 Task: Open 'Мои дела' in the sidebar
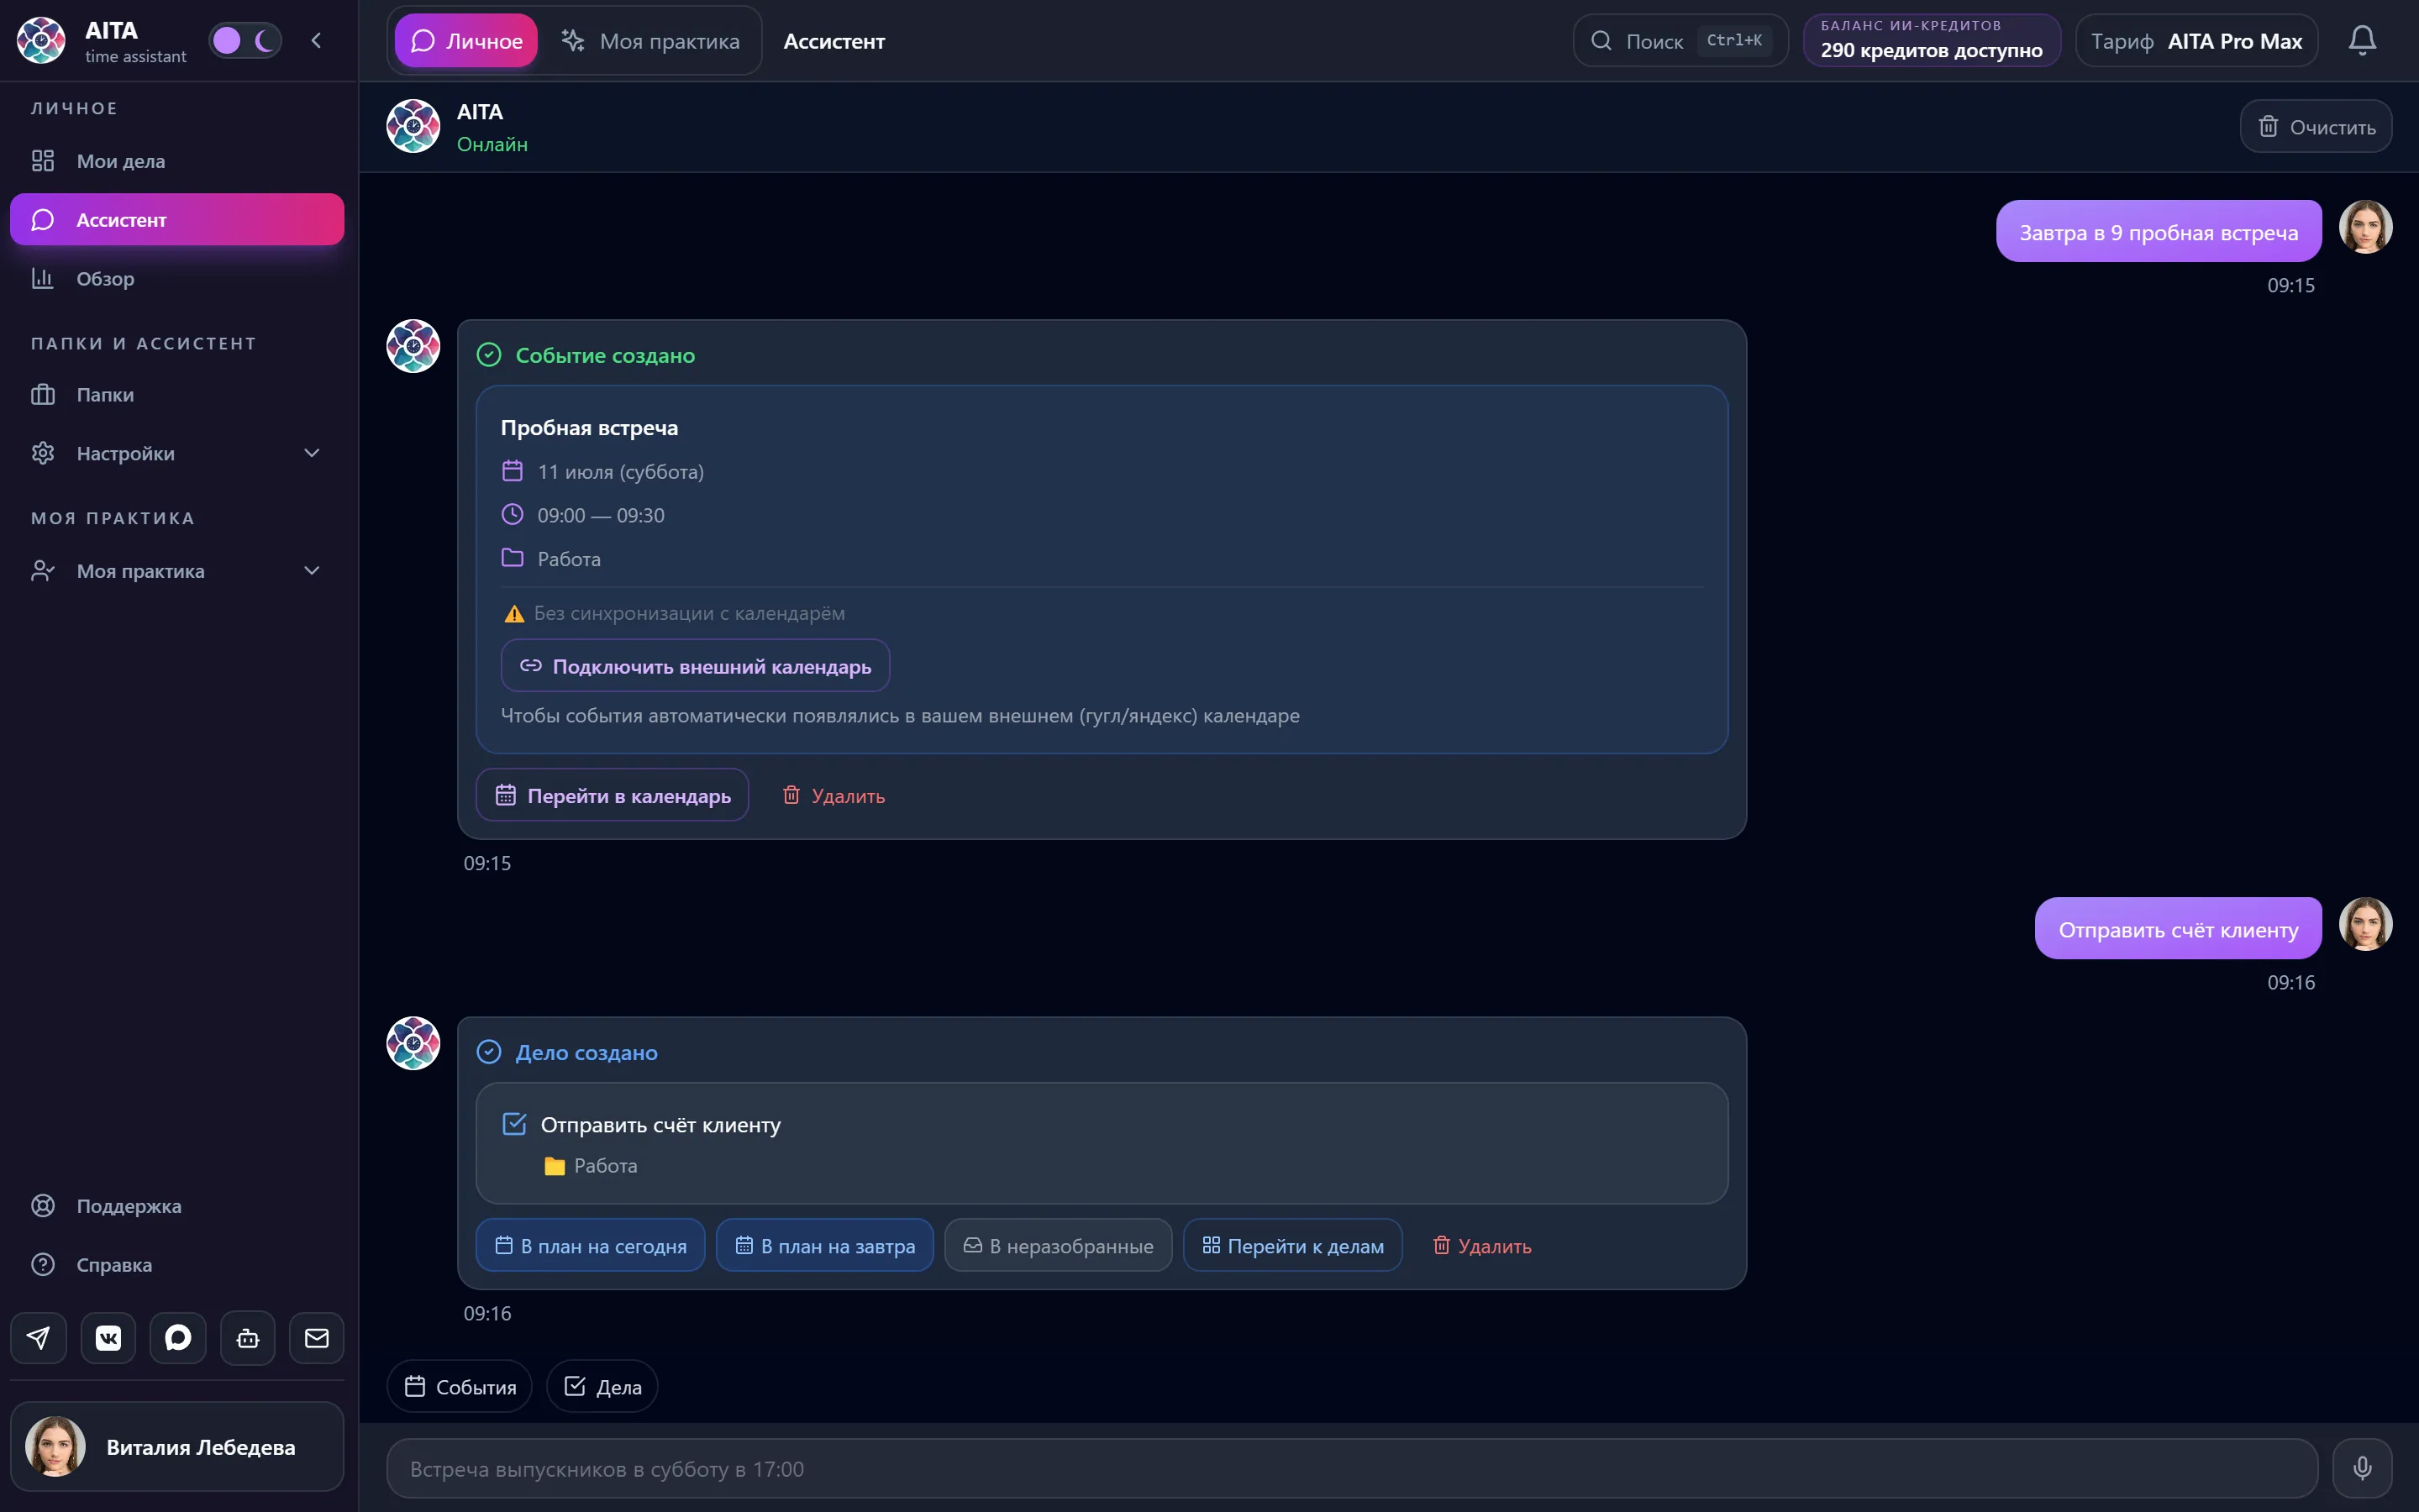coord(176,161)
